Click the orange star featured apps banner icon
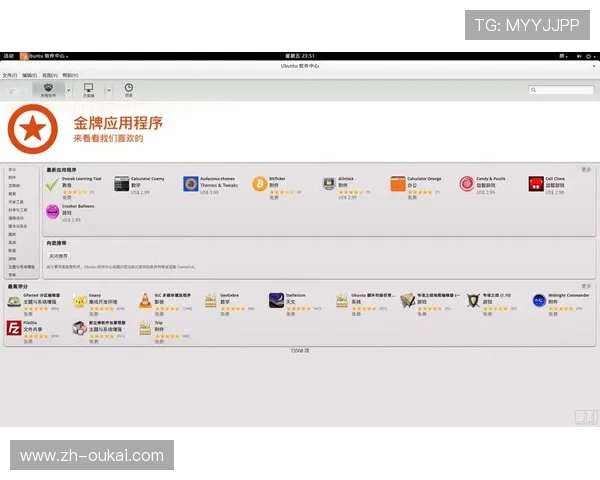 click(33, 129)
